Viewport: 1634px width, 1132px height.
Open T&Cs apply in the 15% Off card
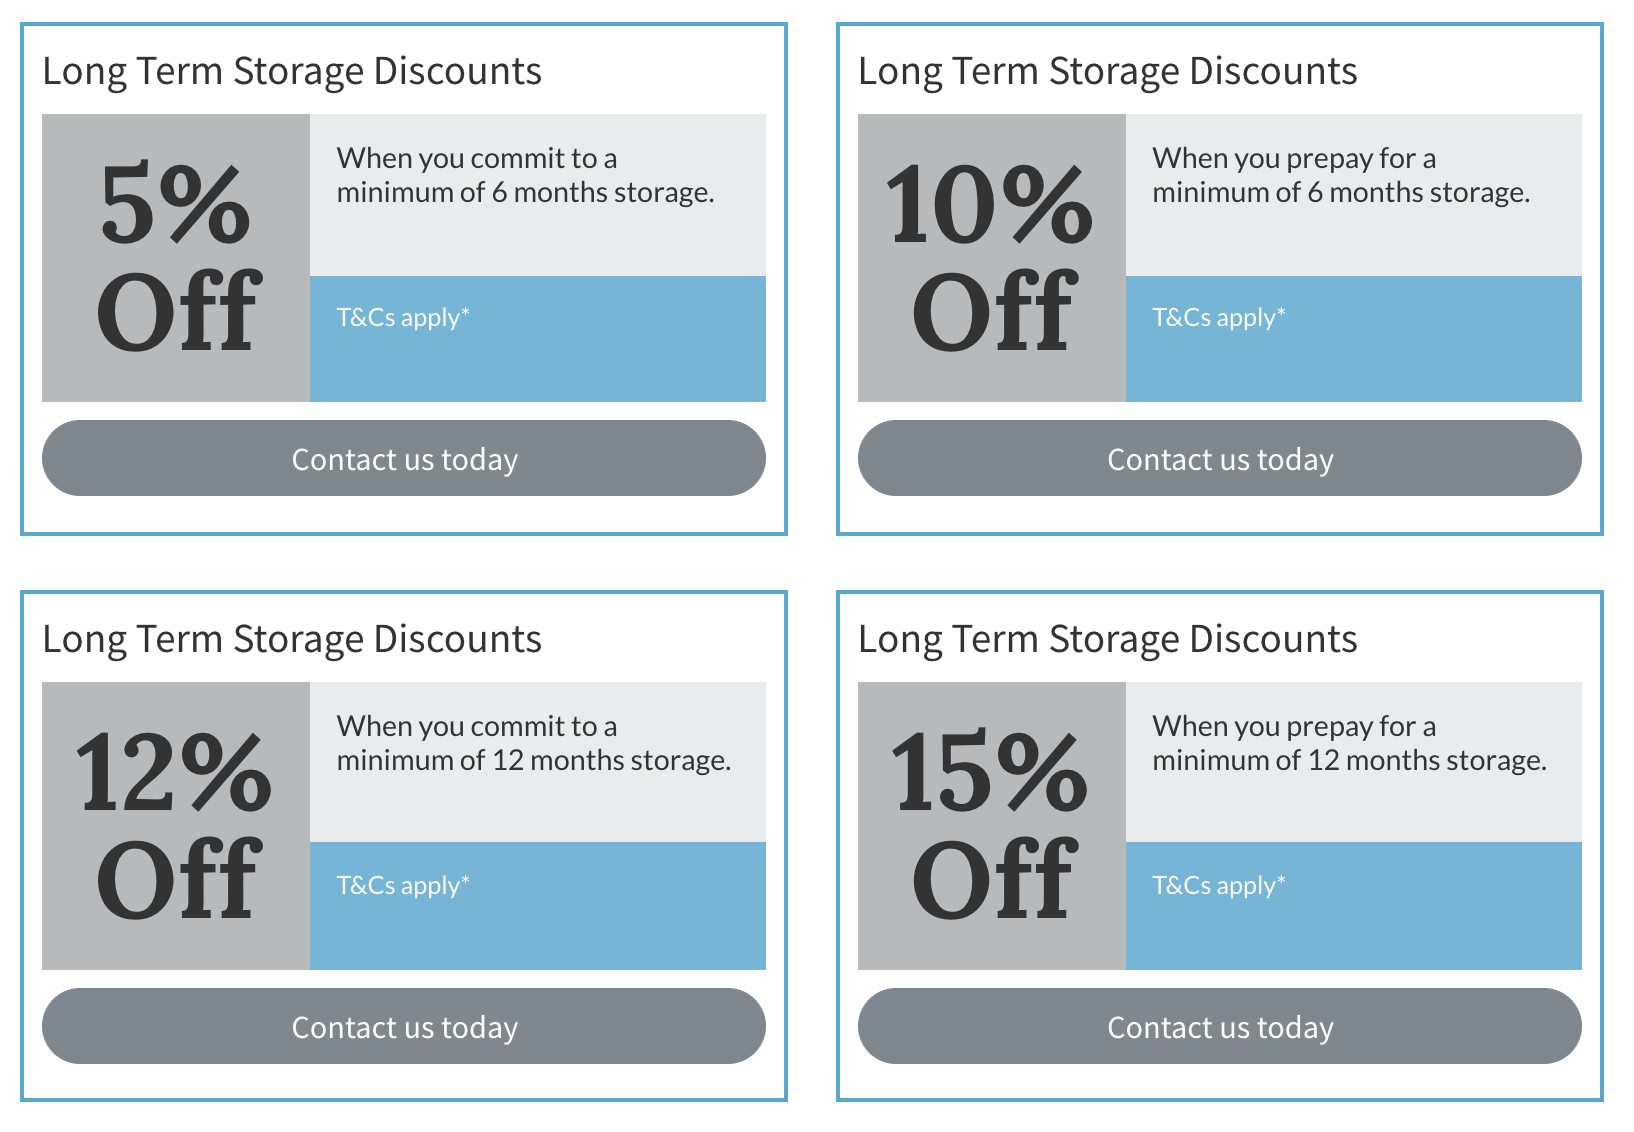click(x=1219, y=886)
